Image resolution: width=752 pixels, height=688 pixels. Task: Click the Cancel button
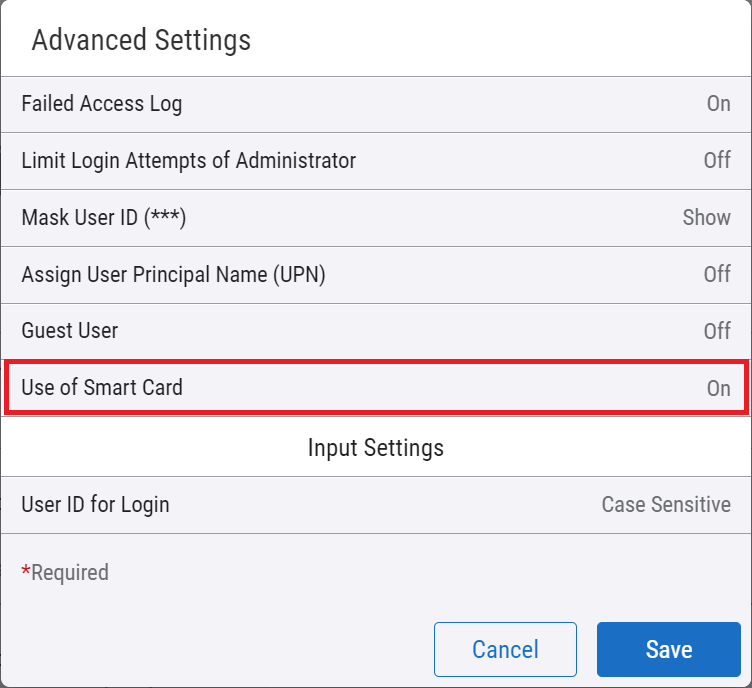[x=505, y=650]
